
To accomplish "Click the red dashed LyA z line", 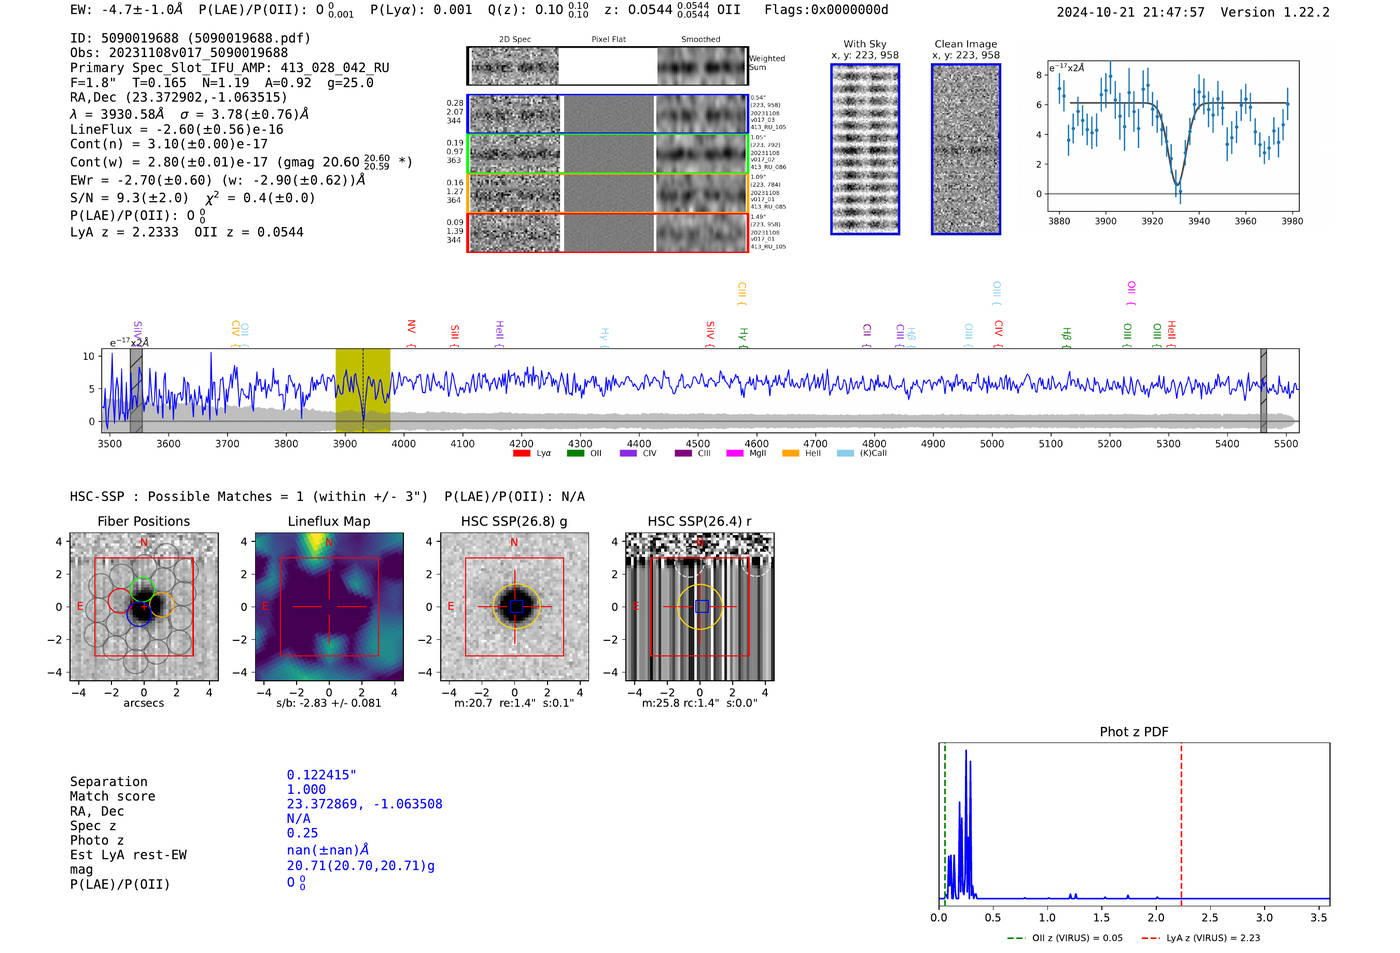I will pos(1181,825).
